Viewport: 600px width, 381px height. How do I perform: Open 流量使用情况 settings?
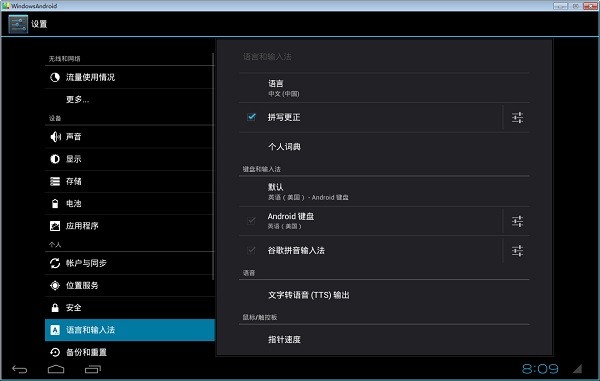click(130, 77)
